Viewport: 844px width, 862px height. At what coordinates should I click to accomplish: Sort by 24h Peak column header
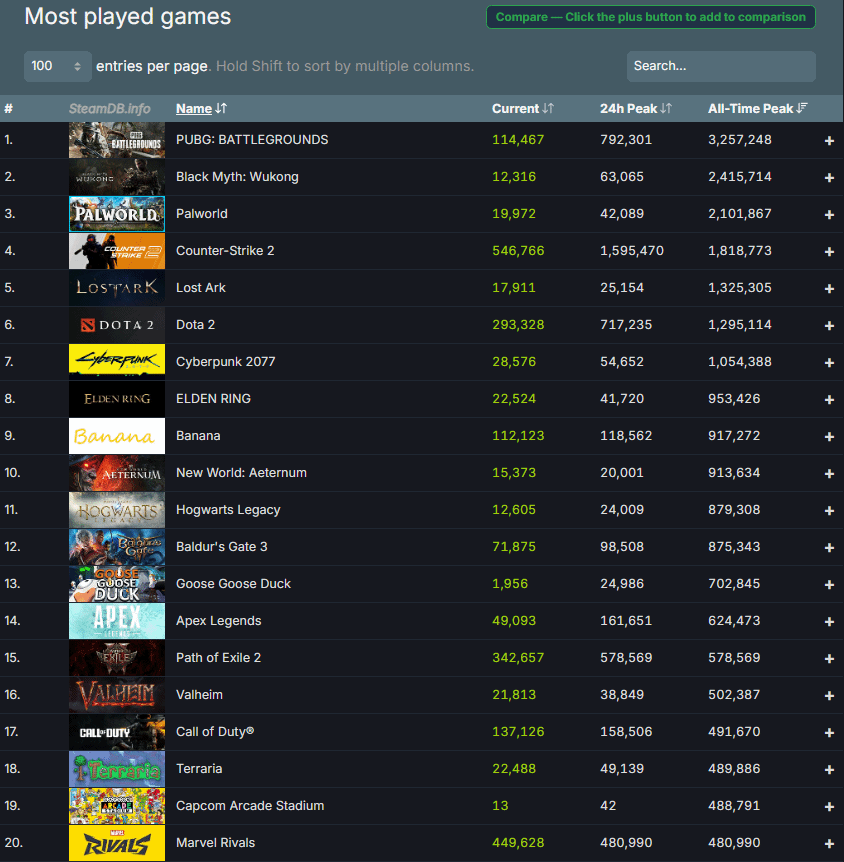635,108
